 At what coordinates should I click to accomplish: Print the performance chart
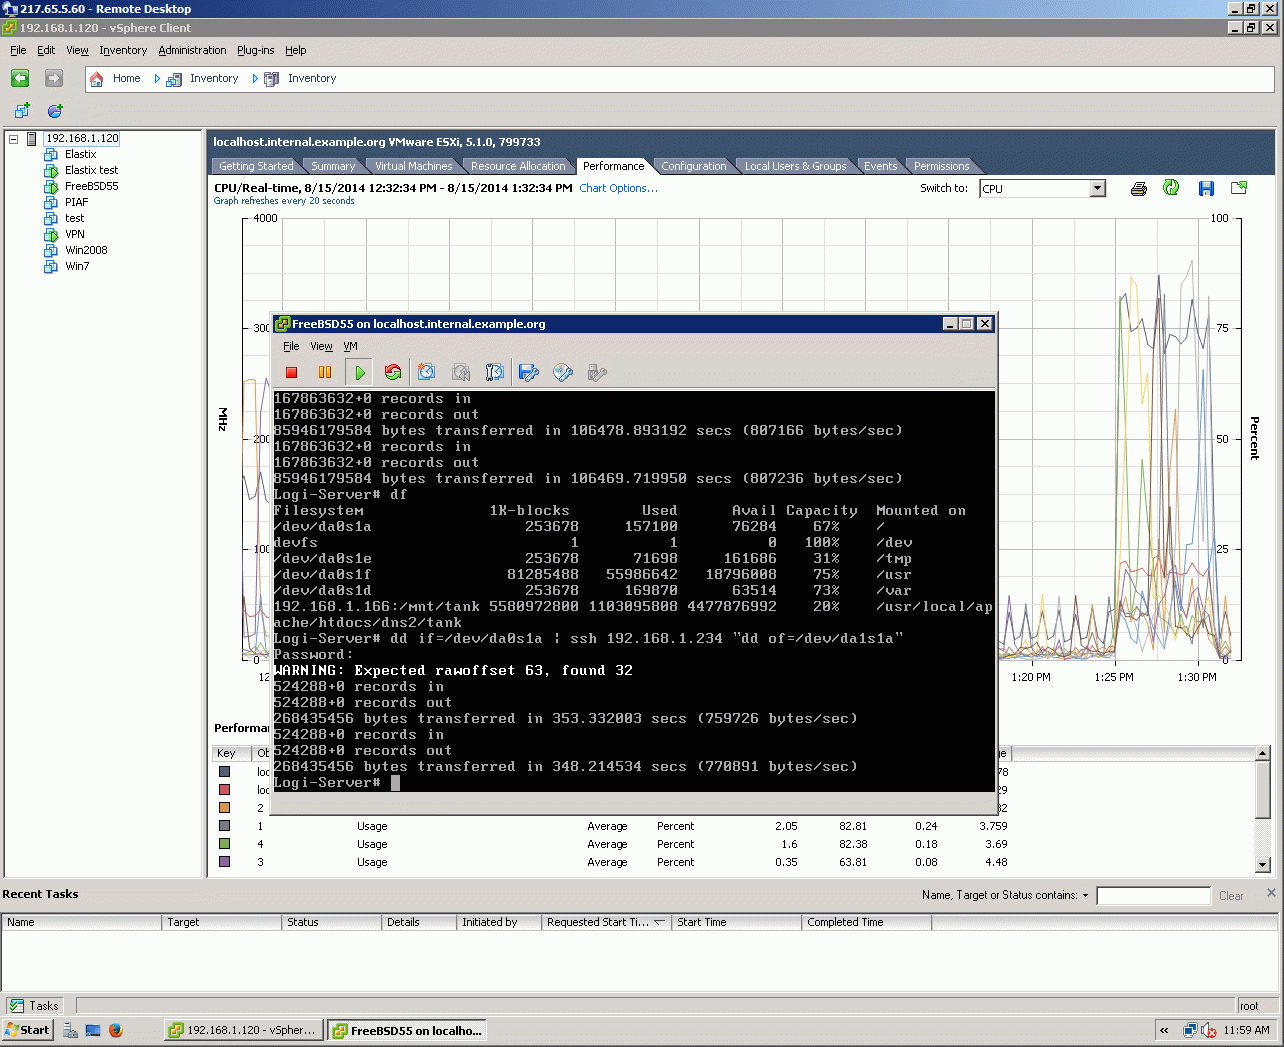[x=1138, y=189]
